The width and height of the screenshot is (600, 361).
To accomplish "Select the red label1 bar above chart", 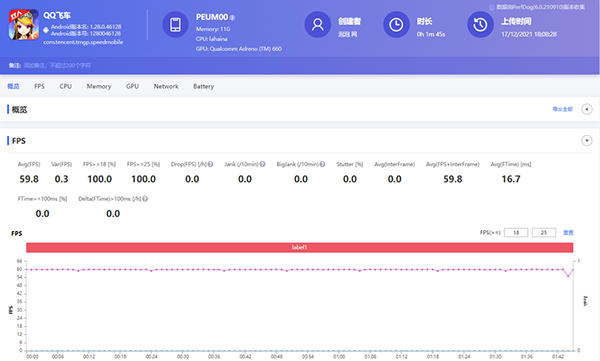I will click(300, 247).
